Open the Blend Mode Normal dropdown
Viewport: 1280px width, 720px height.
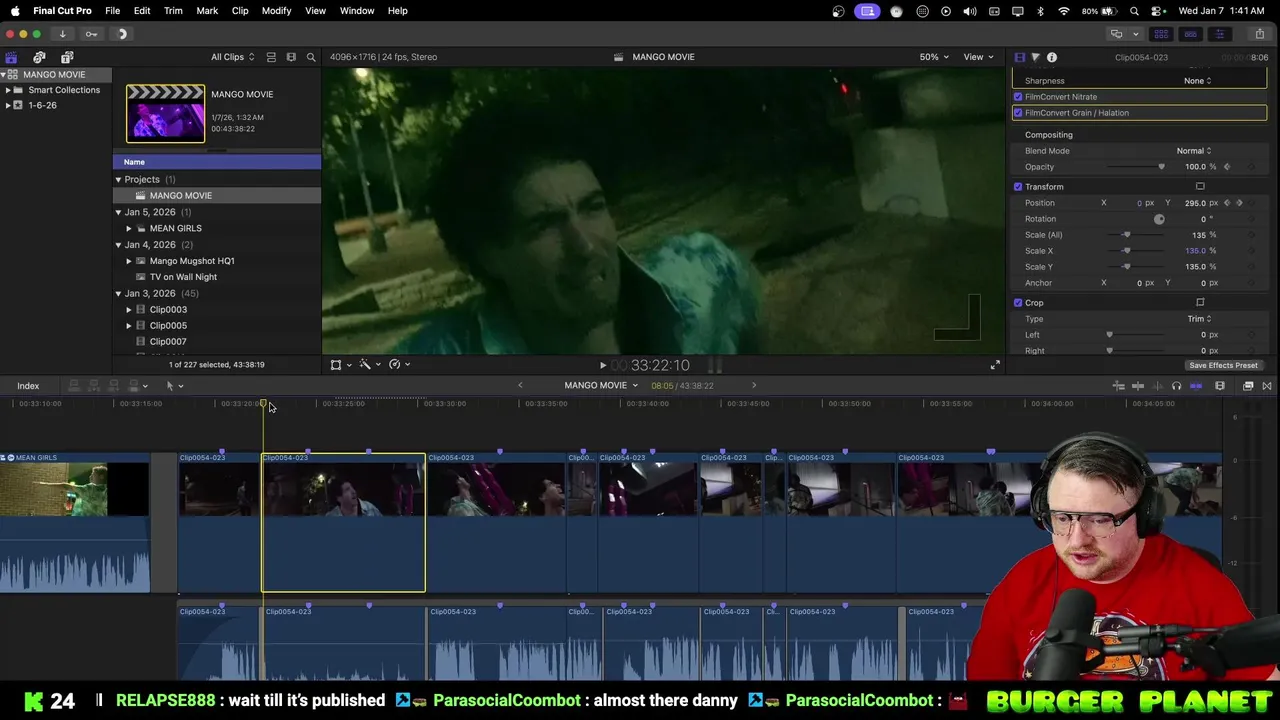point(1193,151)
